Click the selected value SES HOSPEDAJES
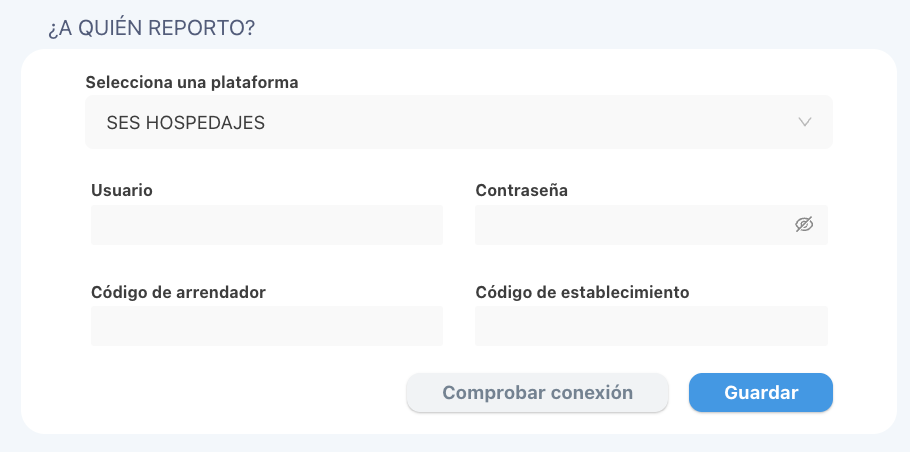910x452 pixels. point(186,123)
